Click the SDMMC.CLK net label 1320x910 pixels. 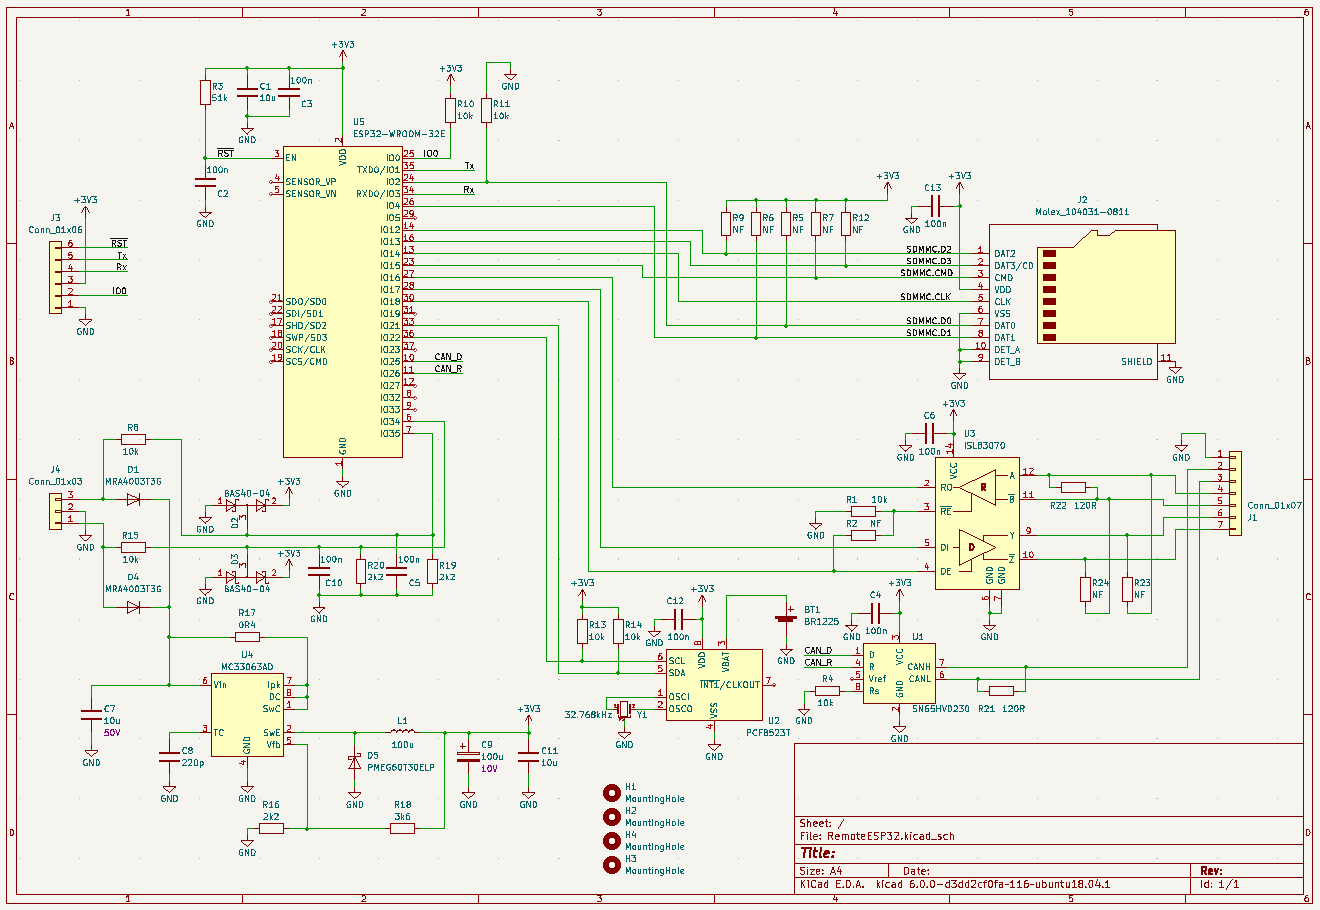(925, 297)
